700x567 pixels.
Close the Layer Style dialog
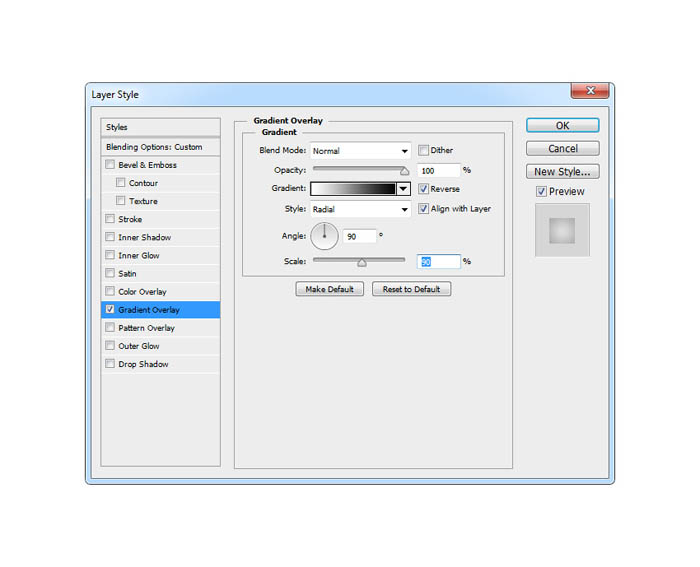pos(590,91)
